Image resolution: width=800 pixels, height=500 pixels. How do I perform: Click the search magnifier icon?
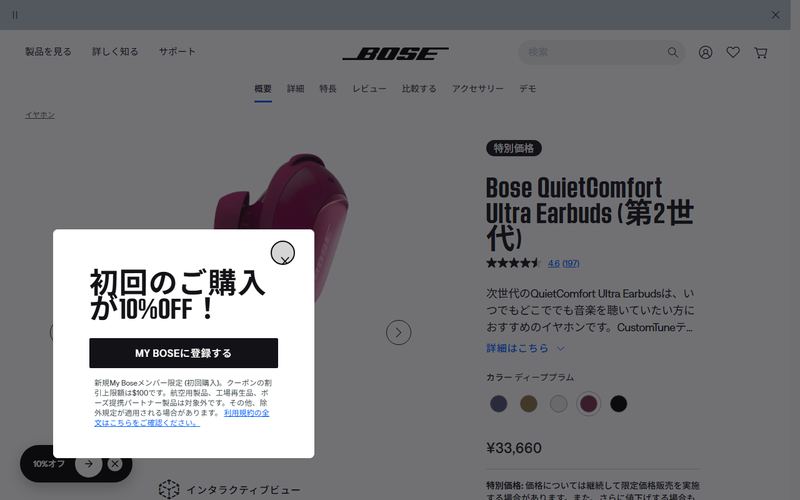[x=673, y=52]
